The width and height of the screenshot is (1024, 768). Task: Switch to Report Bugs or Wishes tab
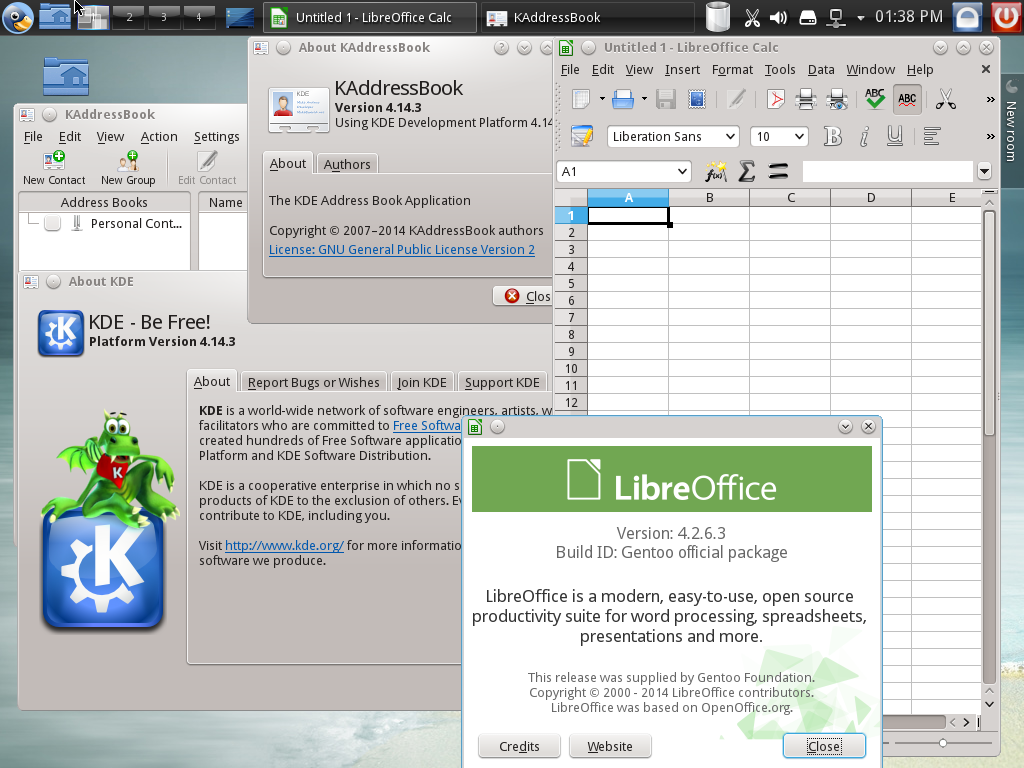pyautogui.click(x=313, y=383)
